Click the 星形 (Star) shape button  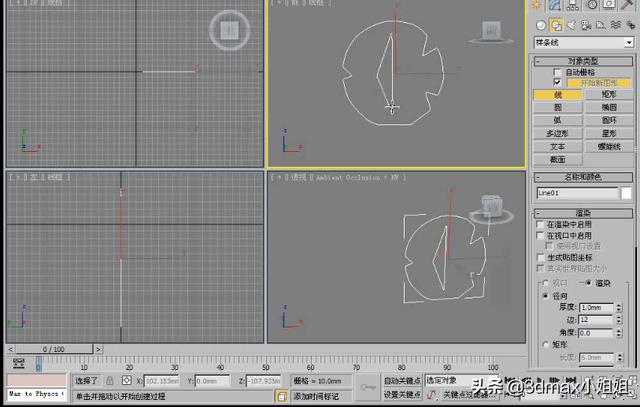609,133
